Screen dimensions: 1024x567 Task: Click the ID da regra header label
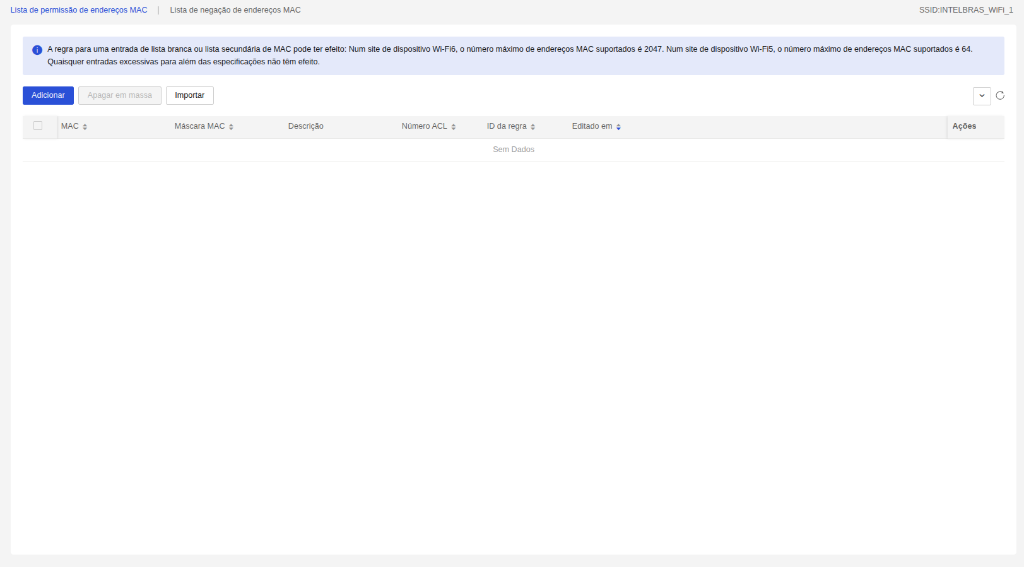tap(507, 126)
